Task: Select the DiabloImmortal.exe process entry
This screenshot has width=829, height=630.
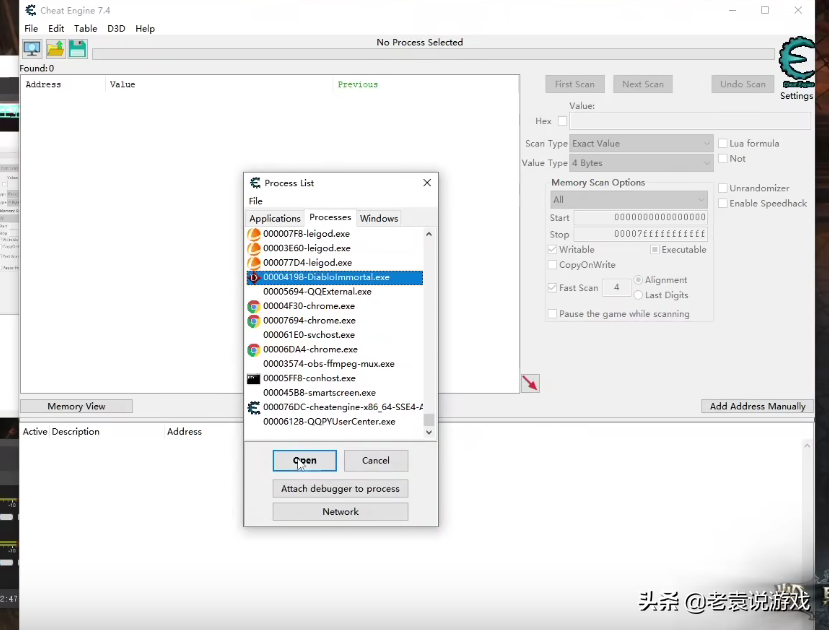Action: click(326, 277)
